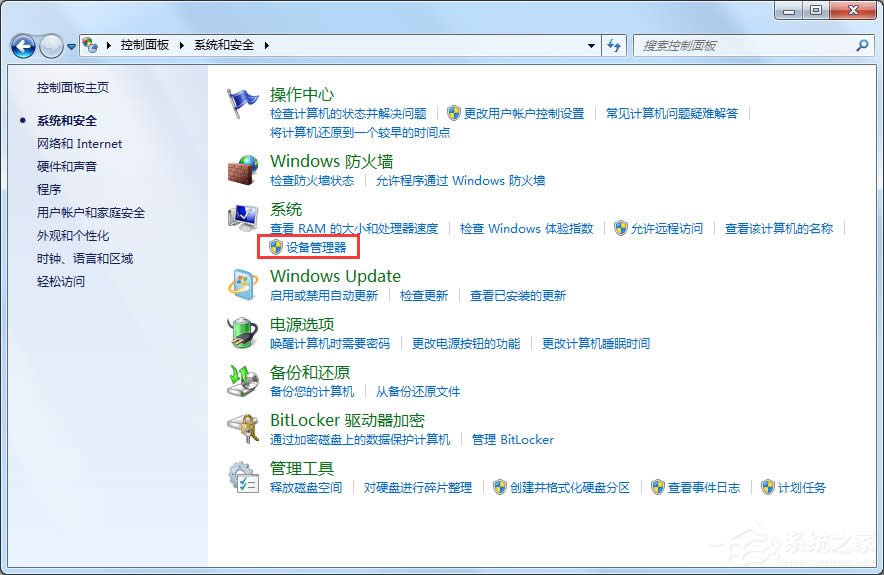
Task: Click 创建并格式化硬盘分区
Action: point(569,488)
